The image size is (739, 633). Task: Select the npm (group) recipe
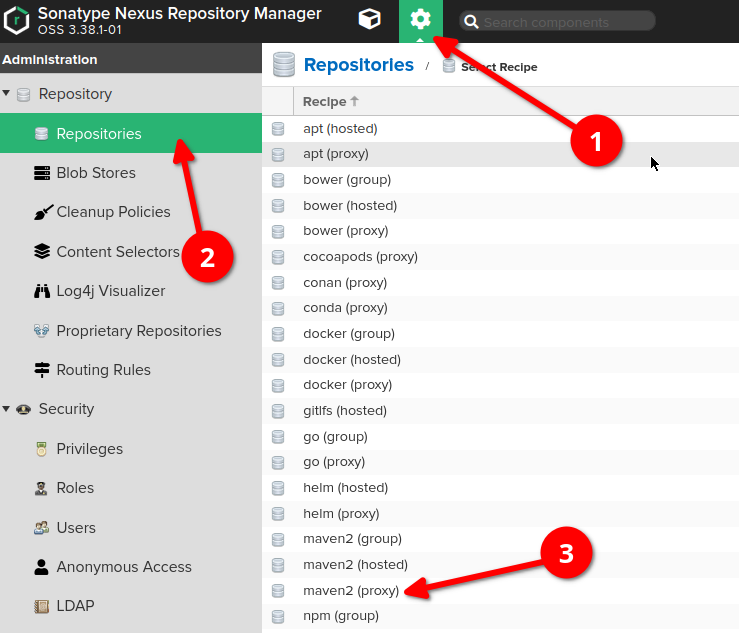point(501,616)
